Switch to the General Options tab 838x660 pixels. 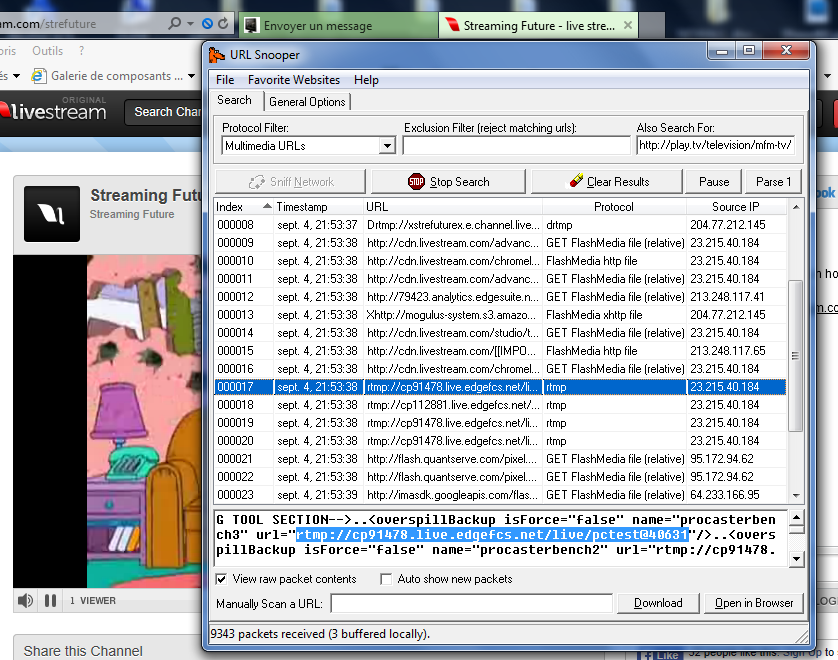(307, 102)
